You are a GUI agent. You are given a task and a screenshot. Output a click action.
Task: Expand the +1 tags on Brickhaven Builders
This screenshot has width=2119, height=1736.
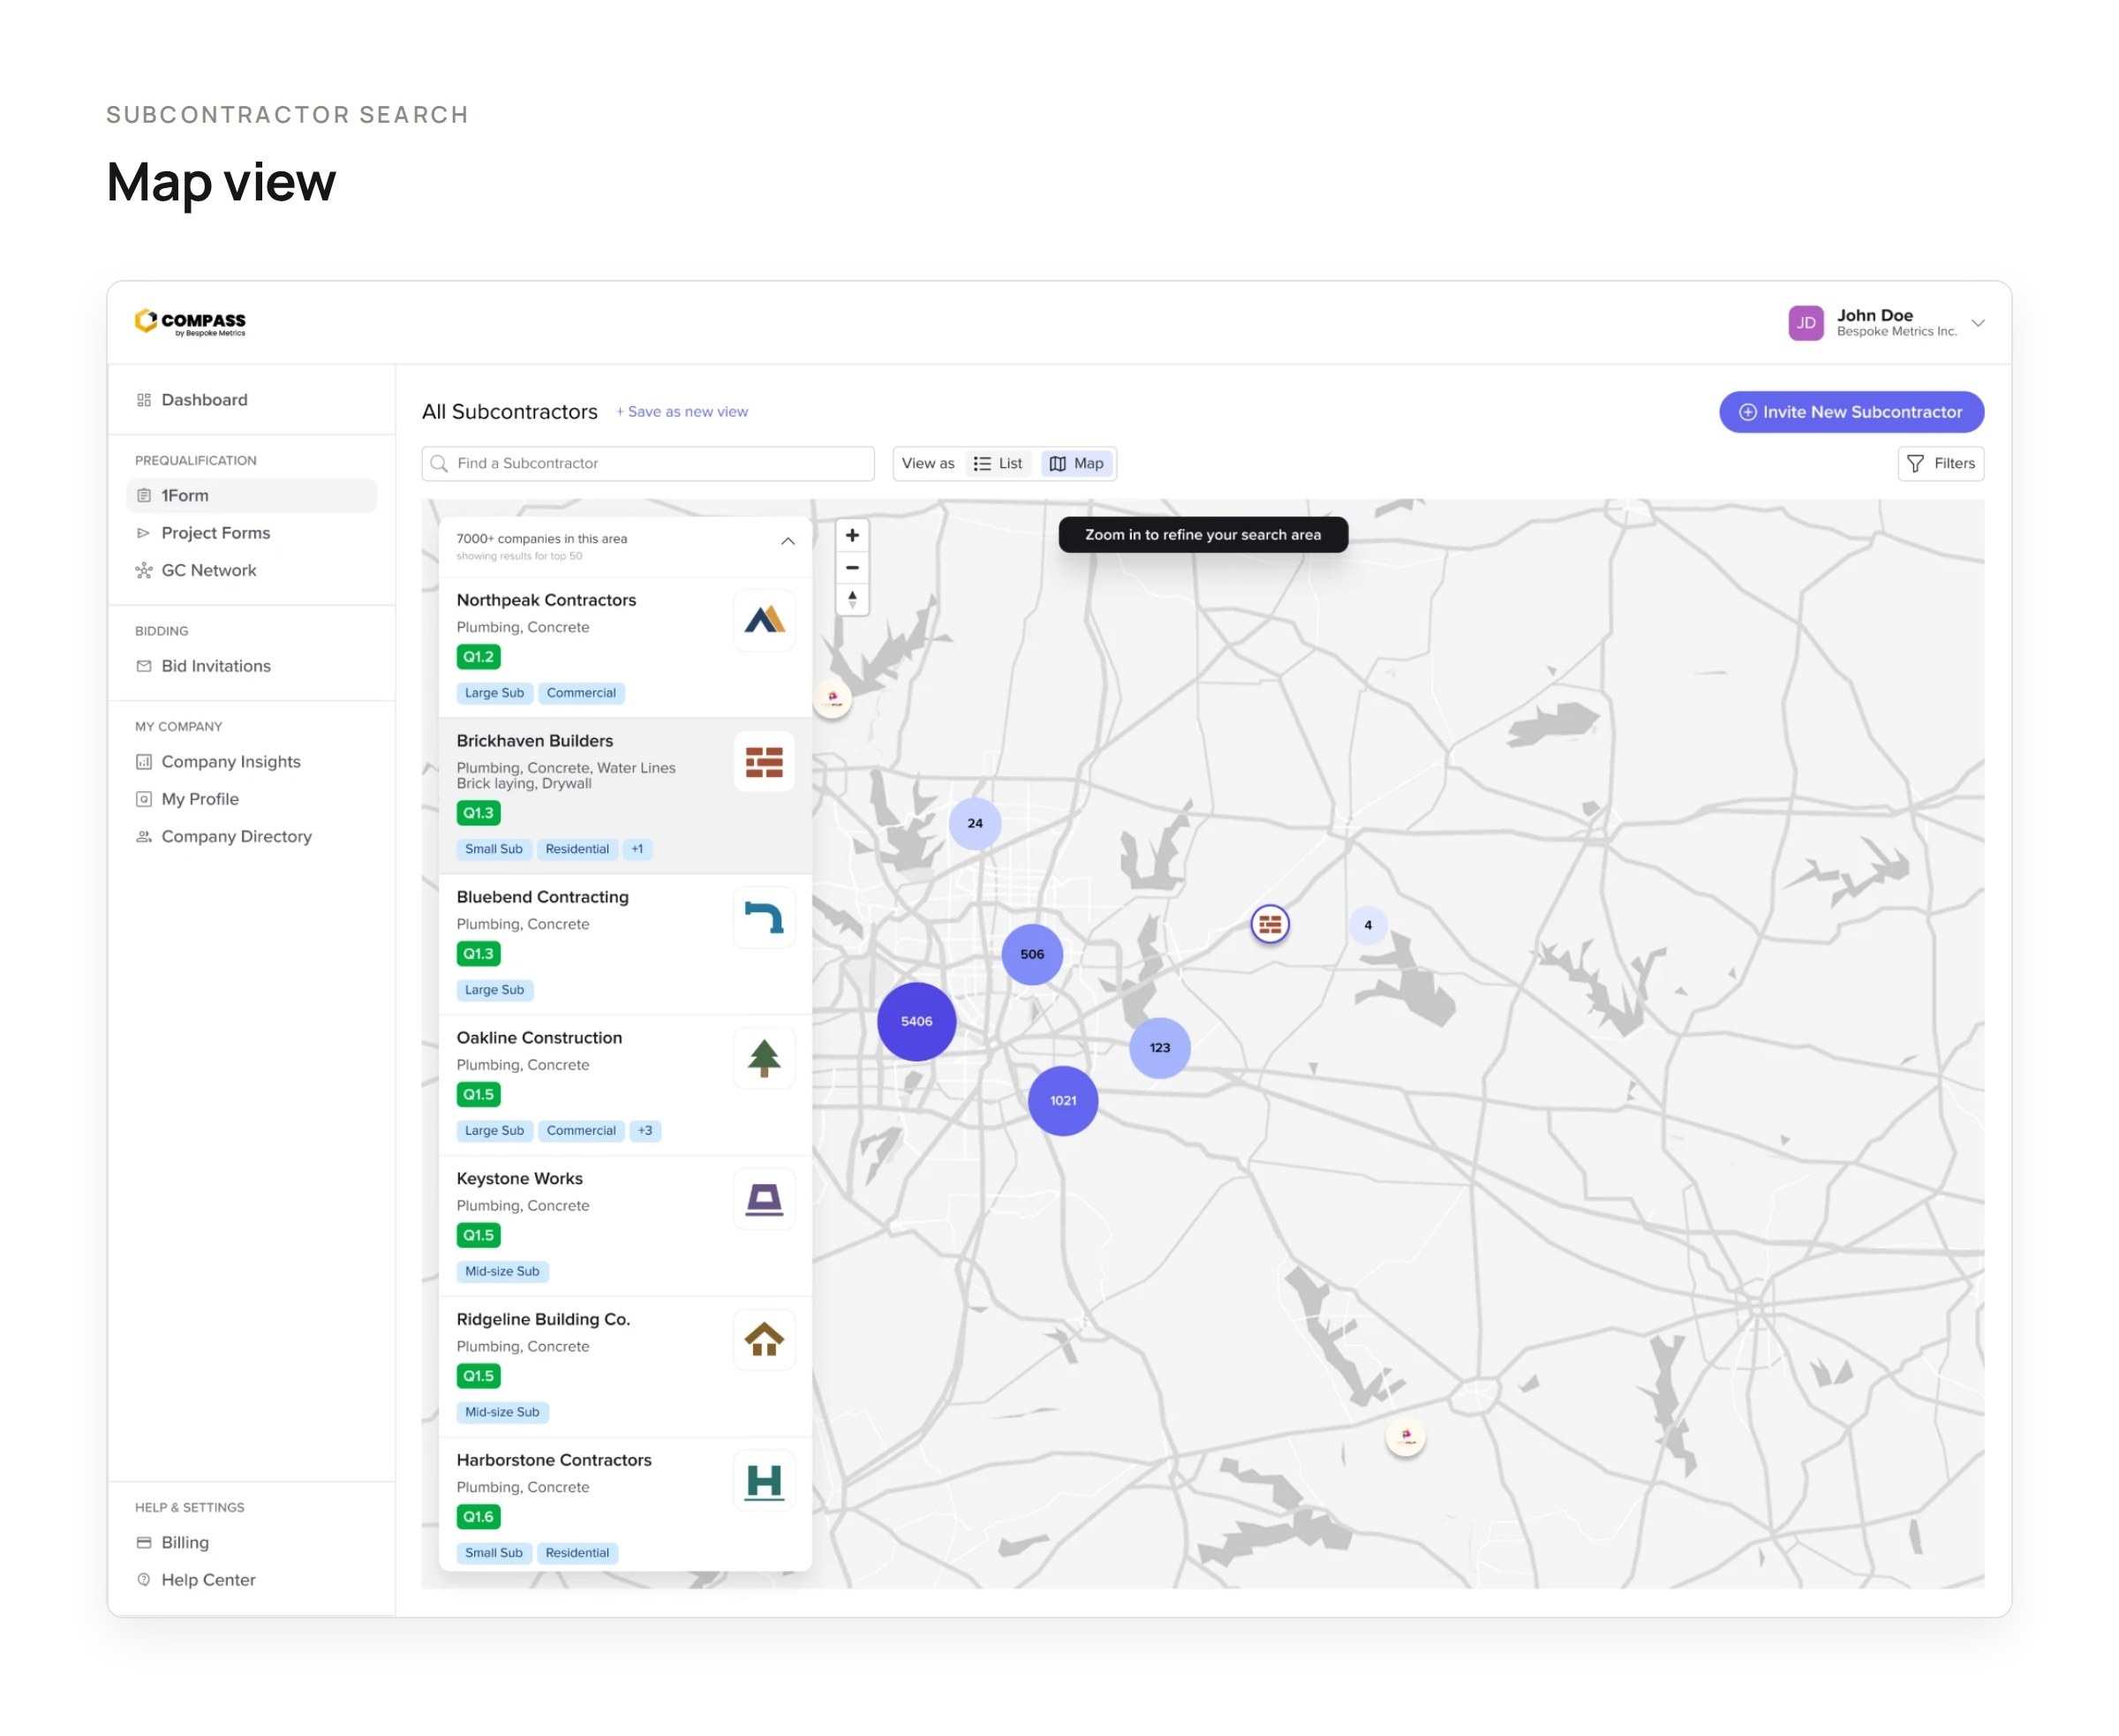[637, 850]
